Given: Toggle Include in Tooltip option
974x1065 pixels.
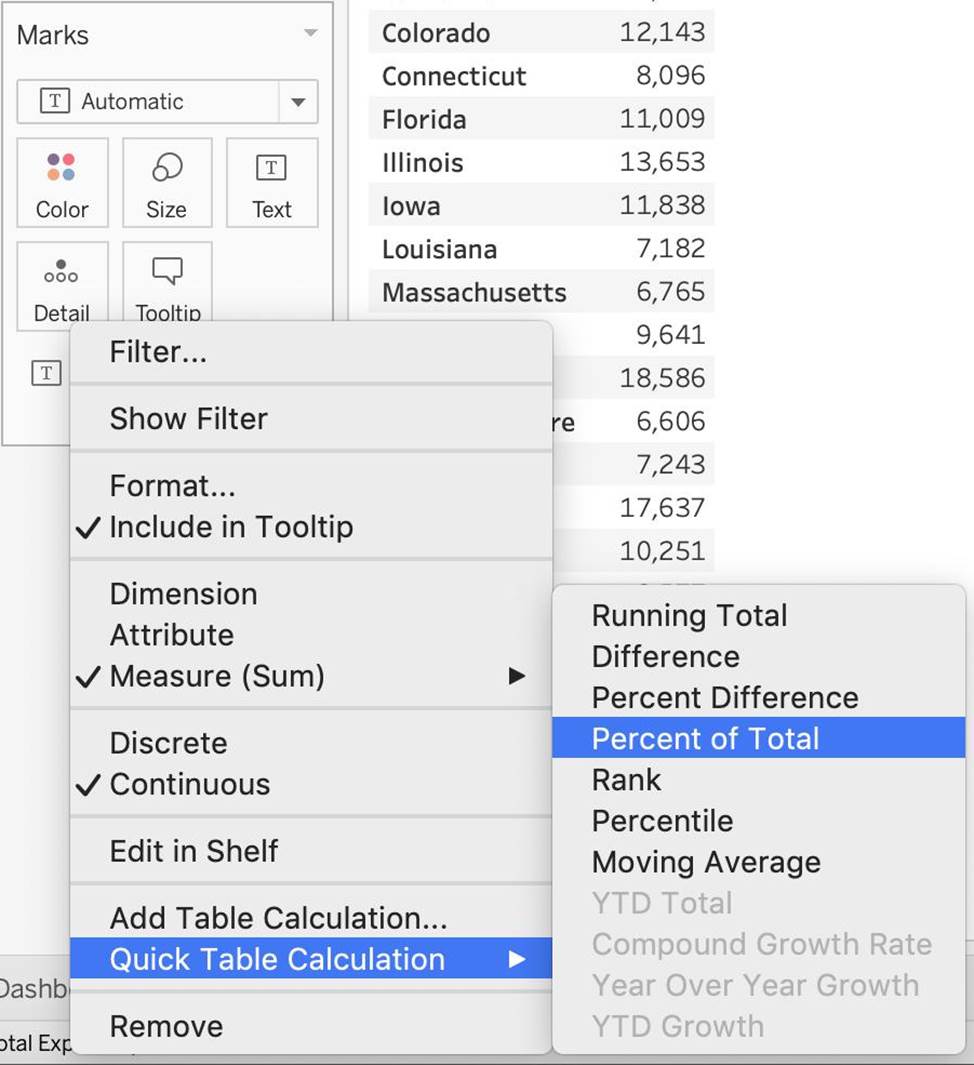Looking at the screenshot, I should (x=231, y=528).
